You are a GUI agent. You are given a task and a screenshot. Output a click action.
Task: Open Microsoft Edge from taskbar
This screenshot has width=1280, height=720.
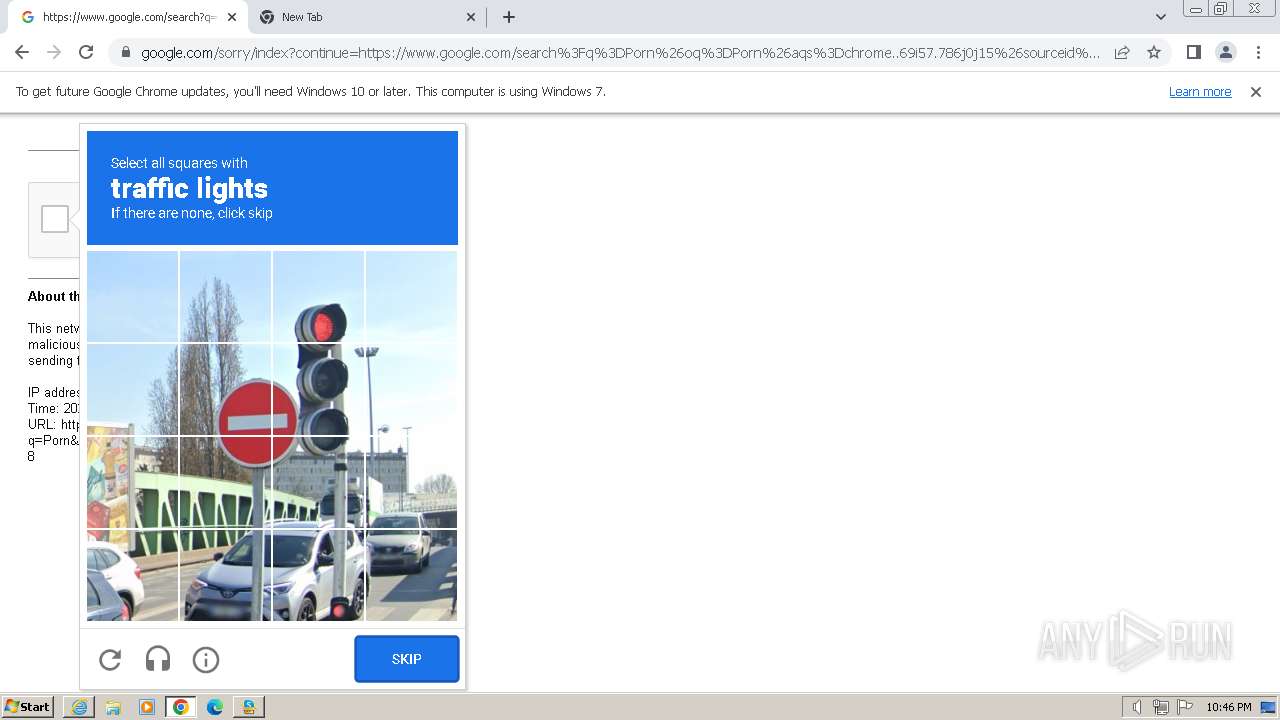215,707
